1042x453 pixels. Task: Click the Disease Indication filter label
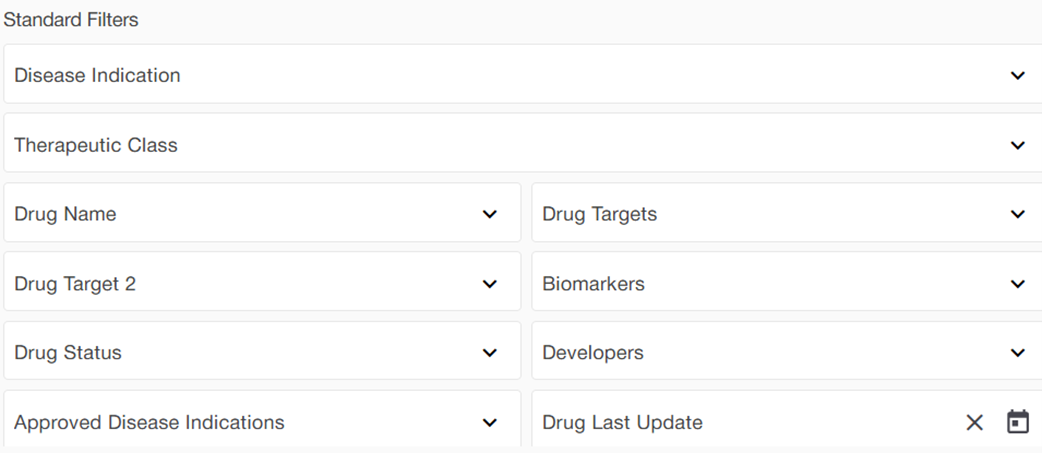[97, 75]
